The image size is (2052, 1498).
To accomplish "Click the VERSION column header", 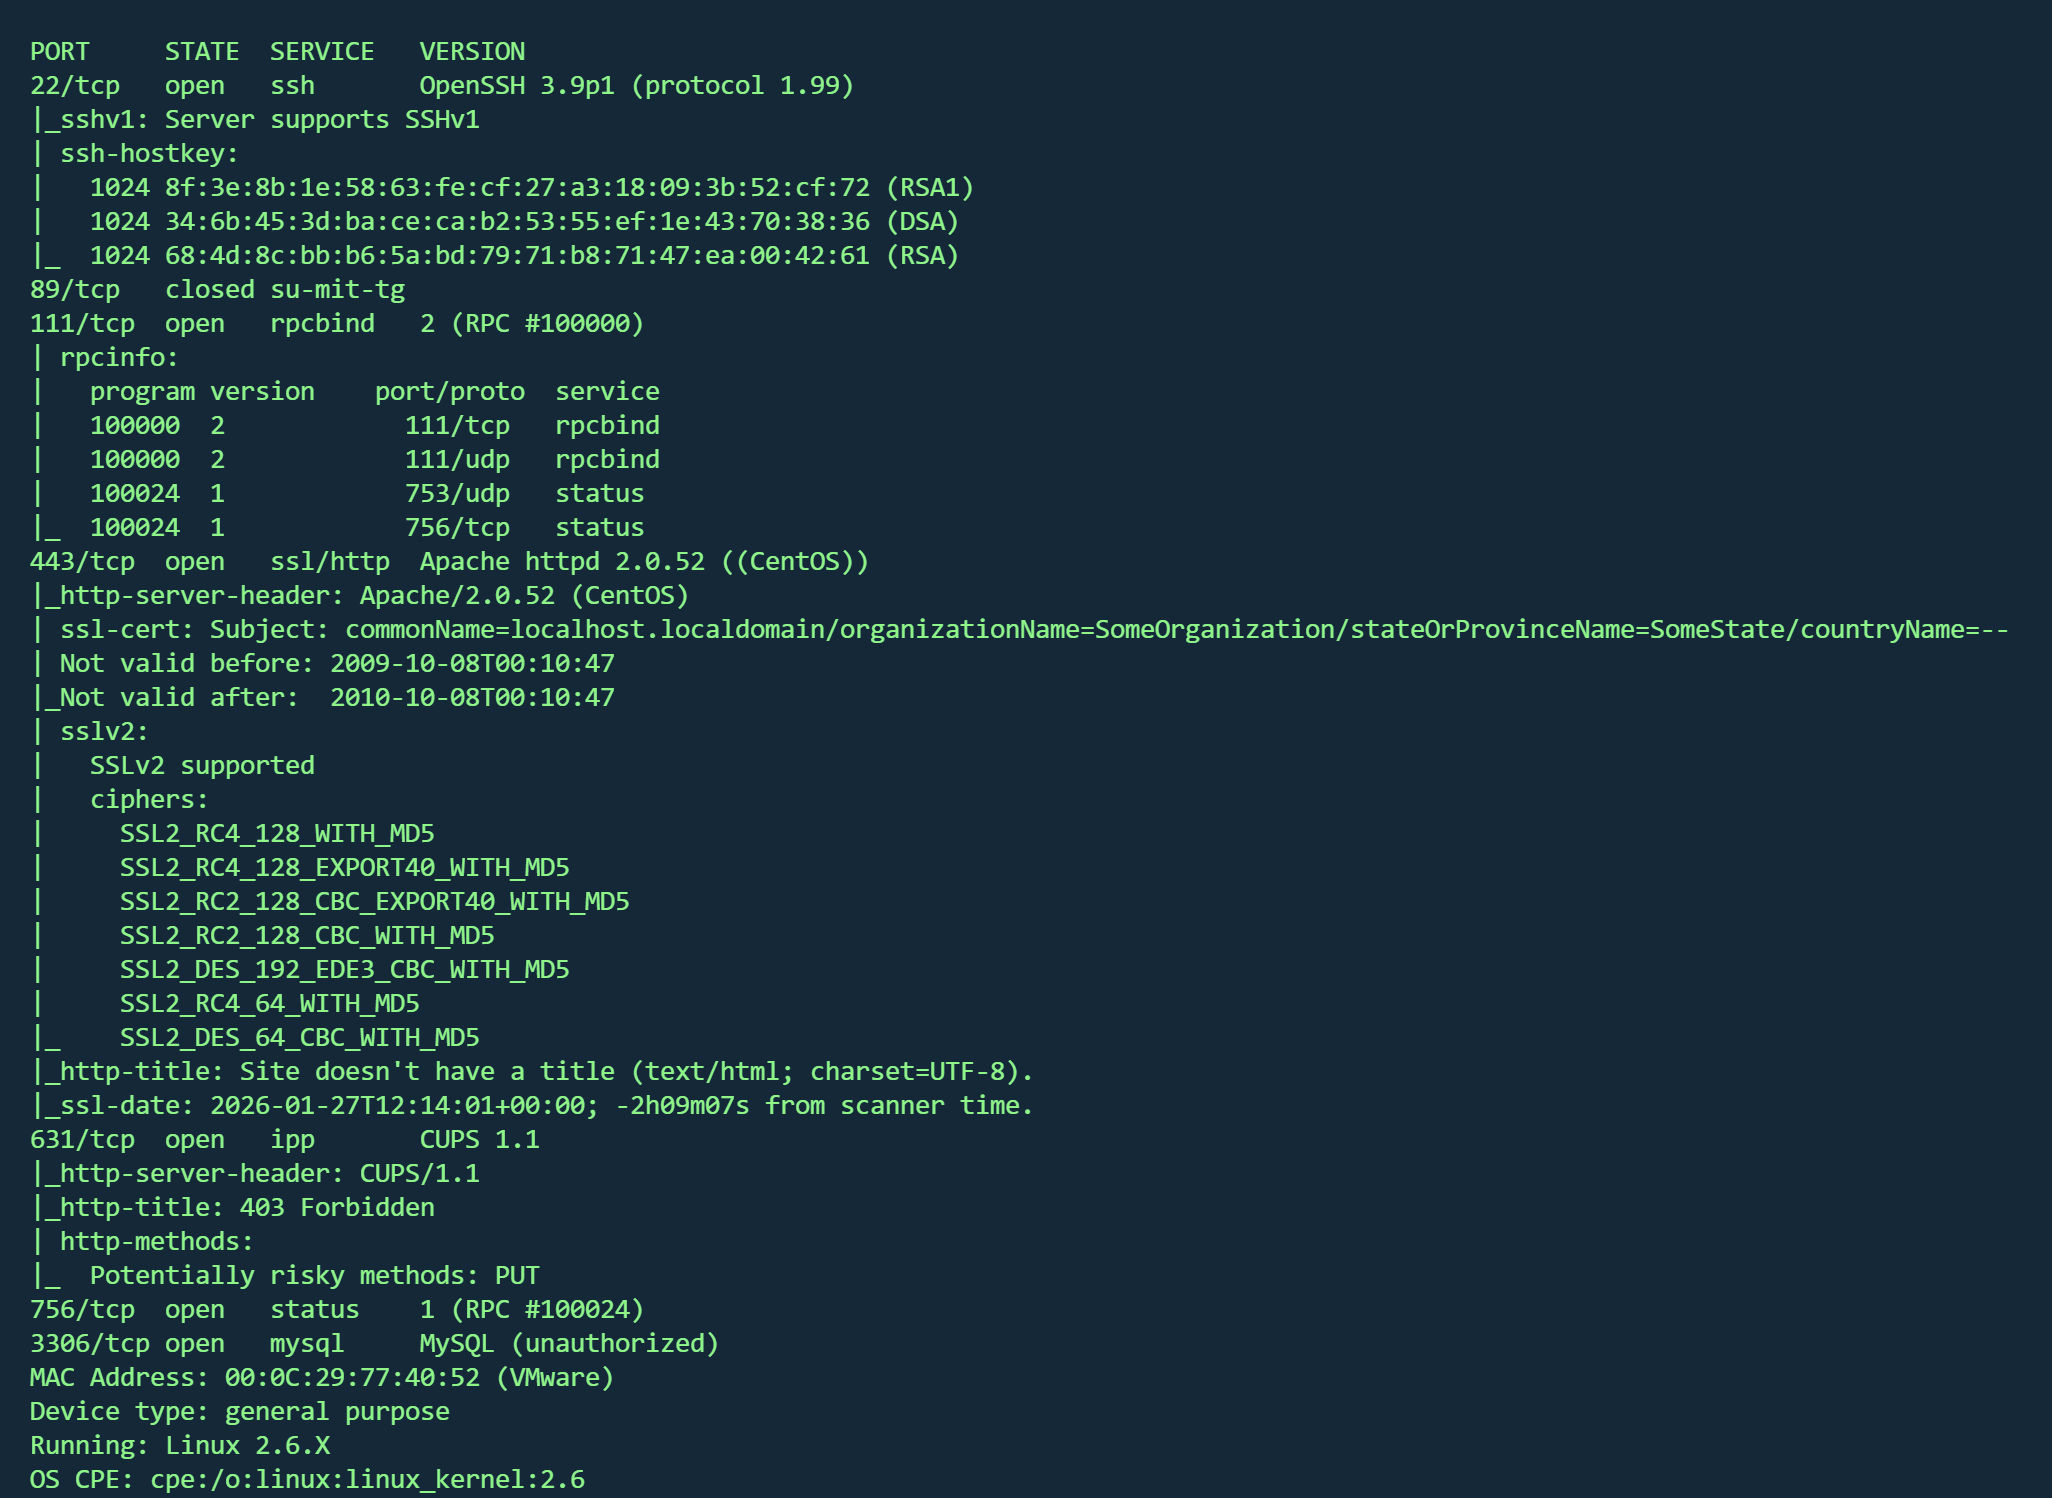I will coord(472,52).
